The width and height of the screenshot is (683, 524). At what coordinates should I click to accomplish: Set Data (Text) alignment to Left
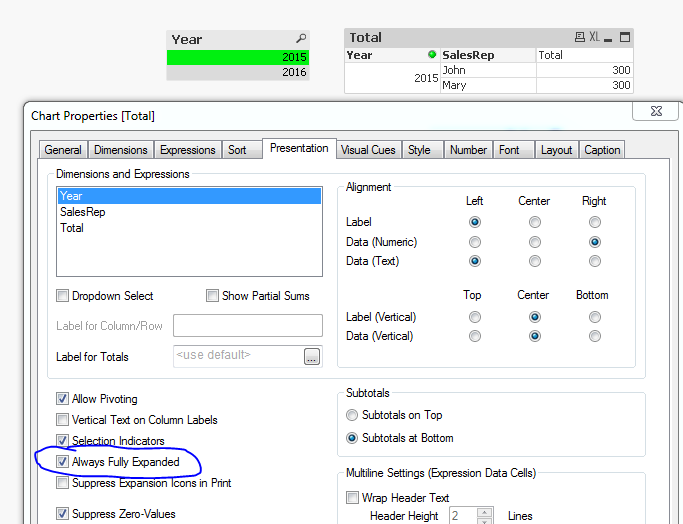pos(475,261)
